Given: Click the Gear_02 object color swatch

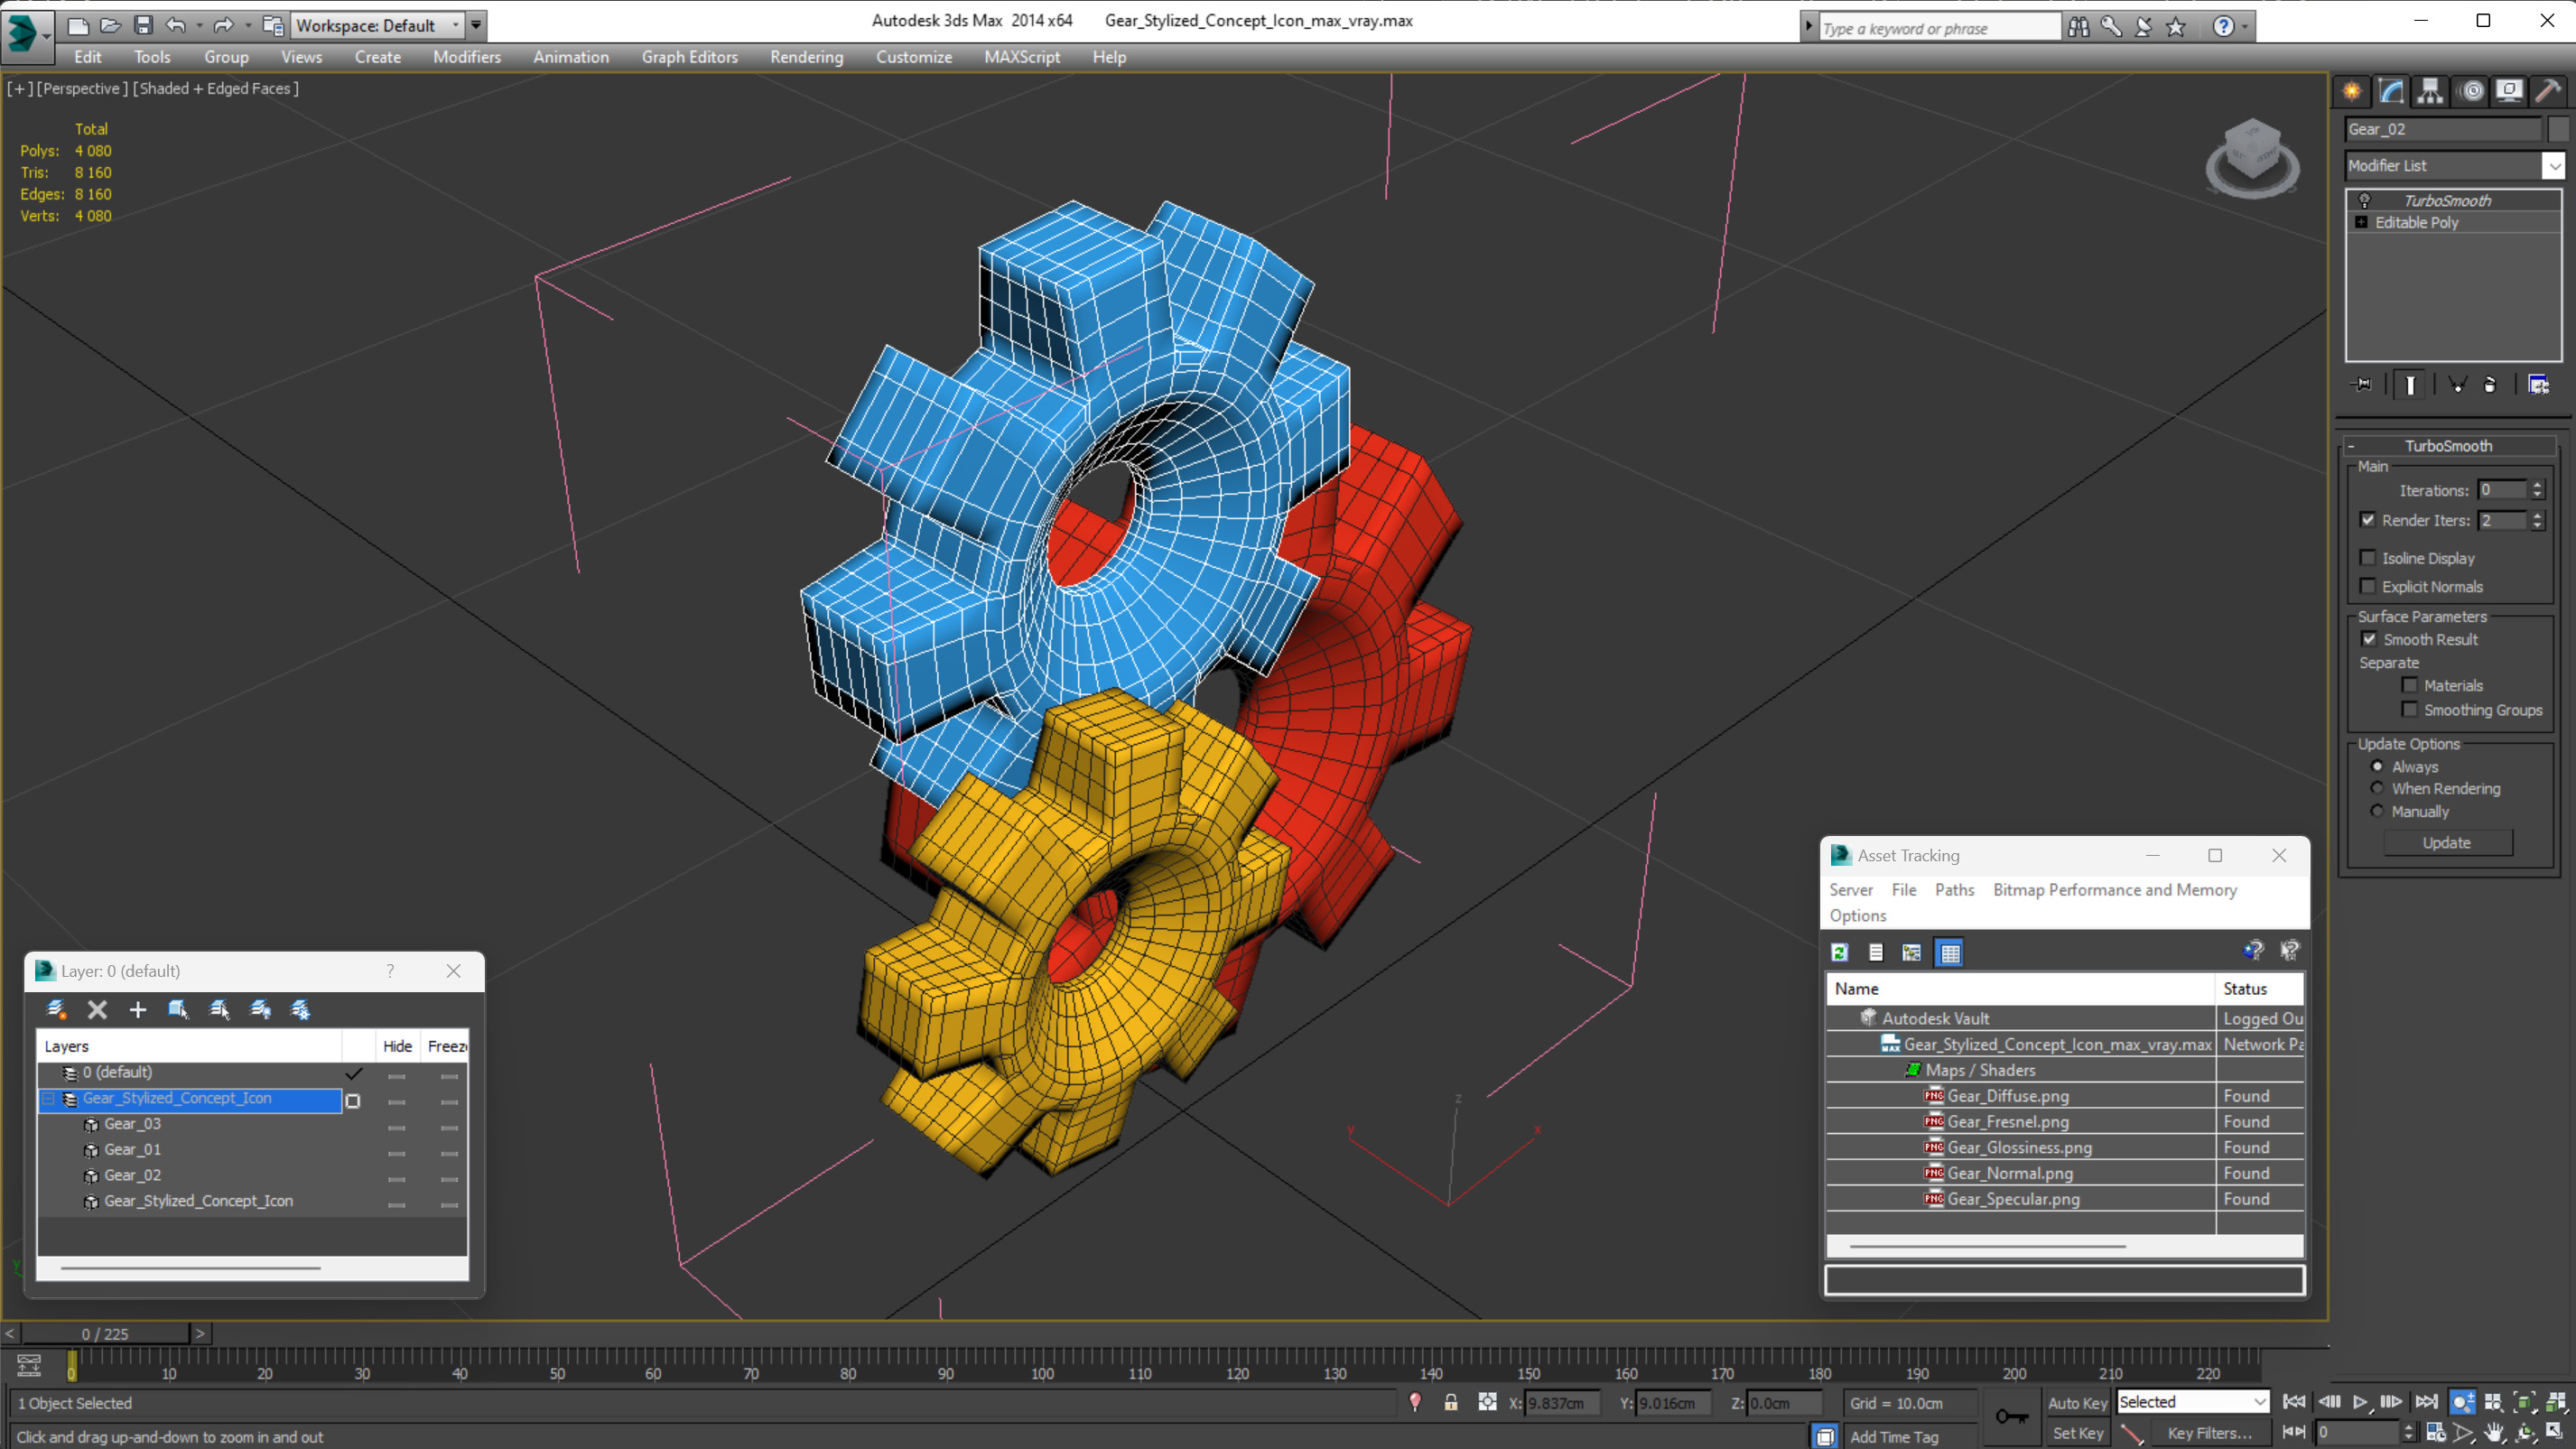Looking at the screenshot, I should click(2558, 129).
